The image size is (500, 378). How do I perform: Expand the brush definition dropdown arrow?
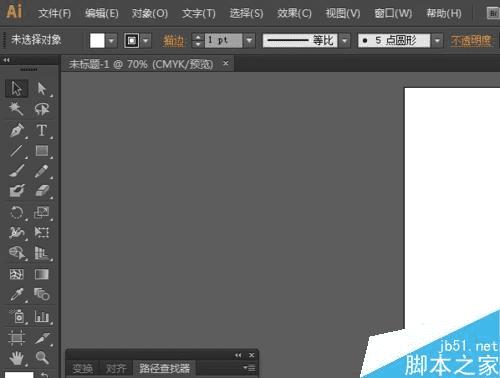437,41
